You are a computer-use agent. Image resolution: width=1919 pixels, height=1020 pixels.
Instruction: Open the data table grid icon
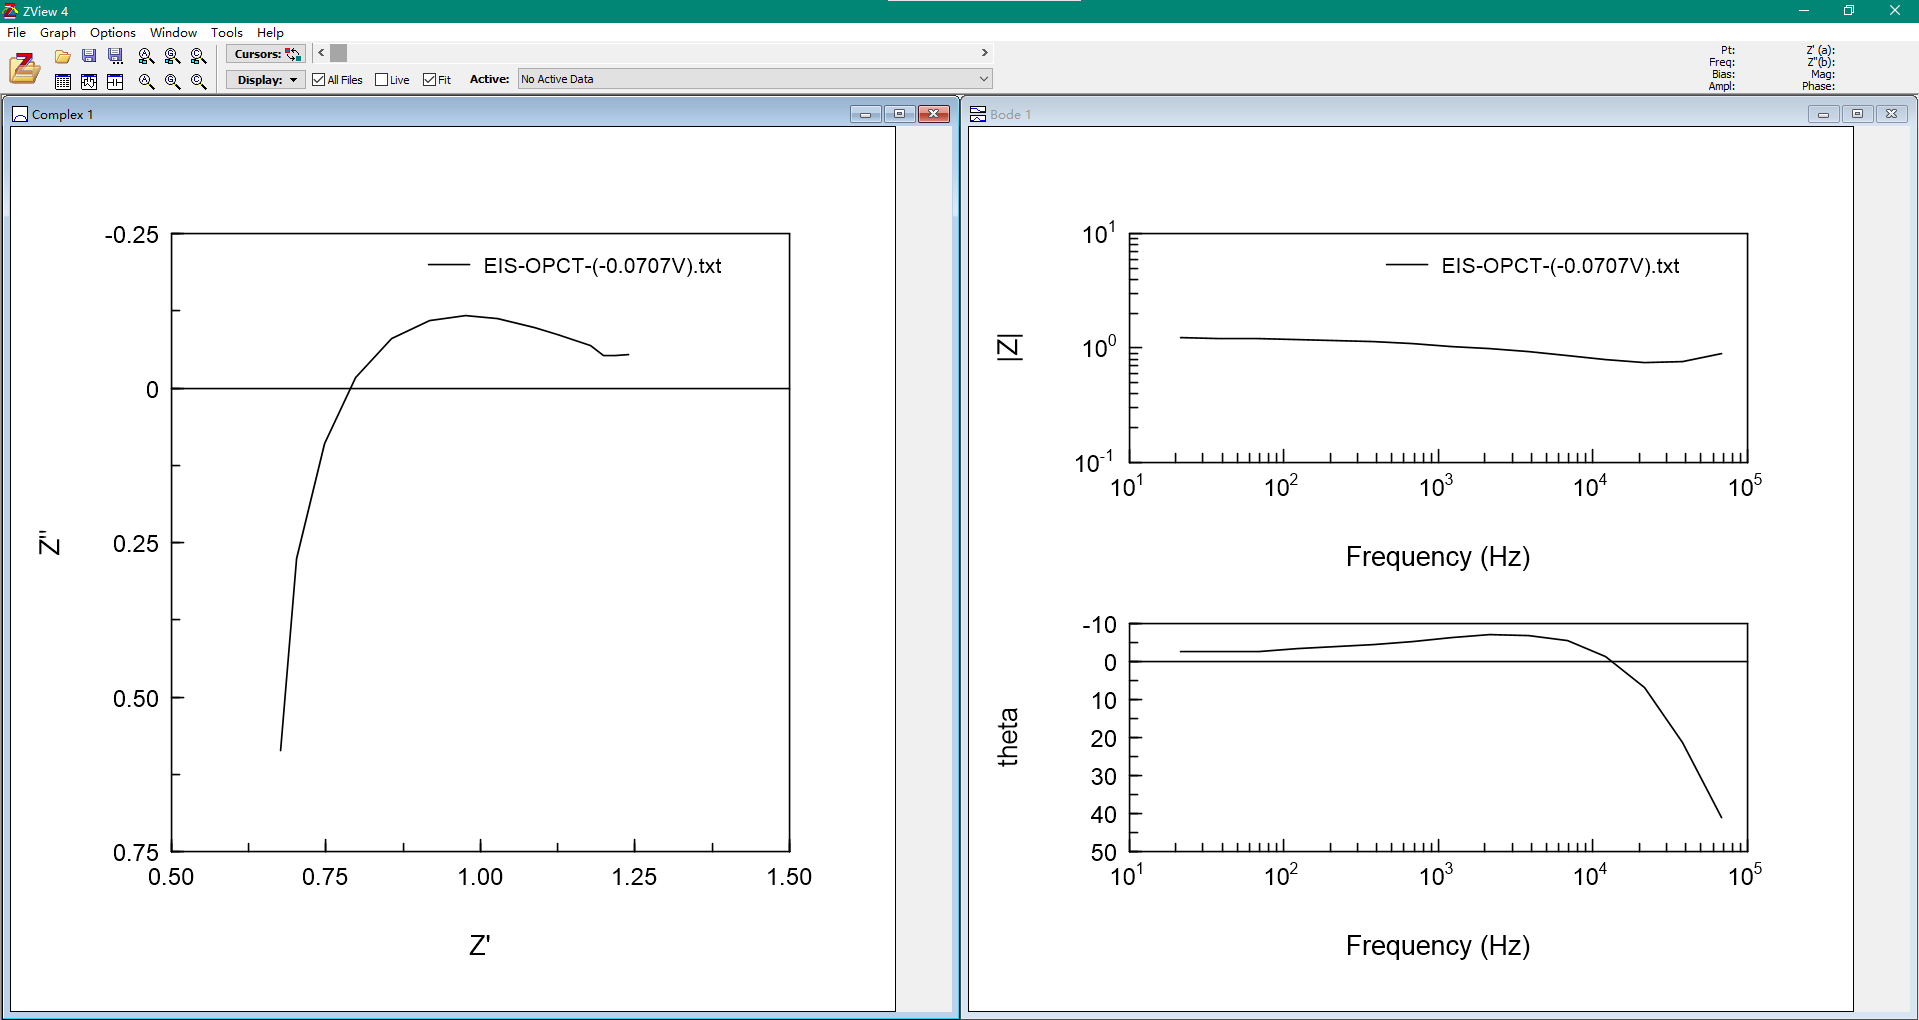click(x=63, y=82)
